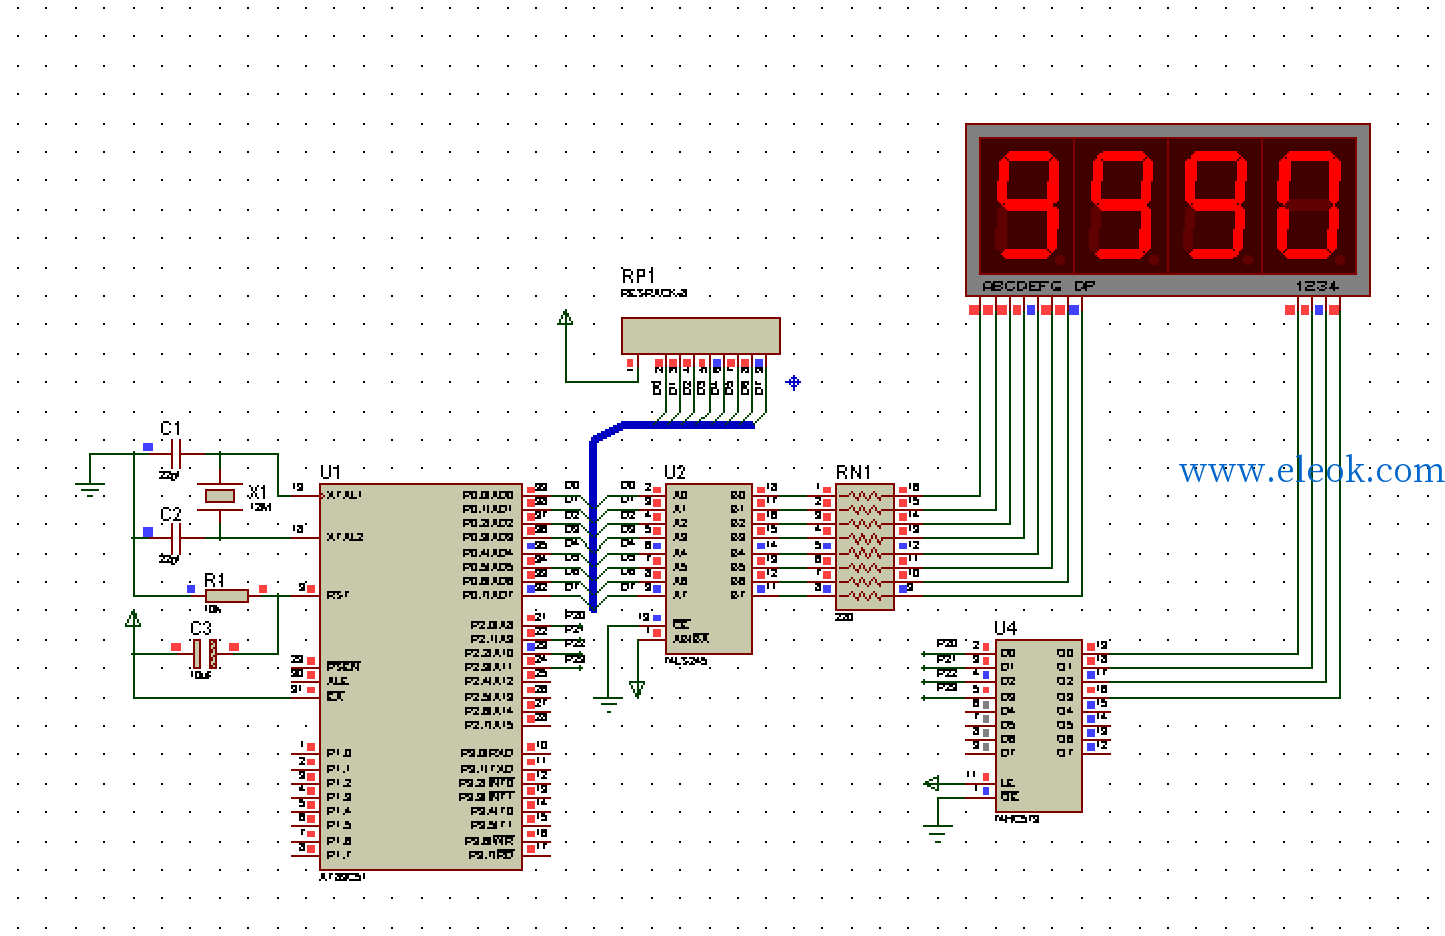Click the ground symbol below U4
The height and width of the screenshot is (936, 1445).
click(937, 832)
